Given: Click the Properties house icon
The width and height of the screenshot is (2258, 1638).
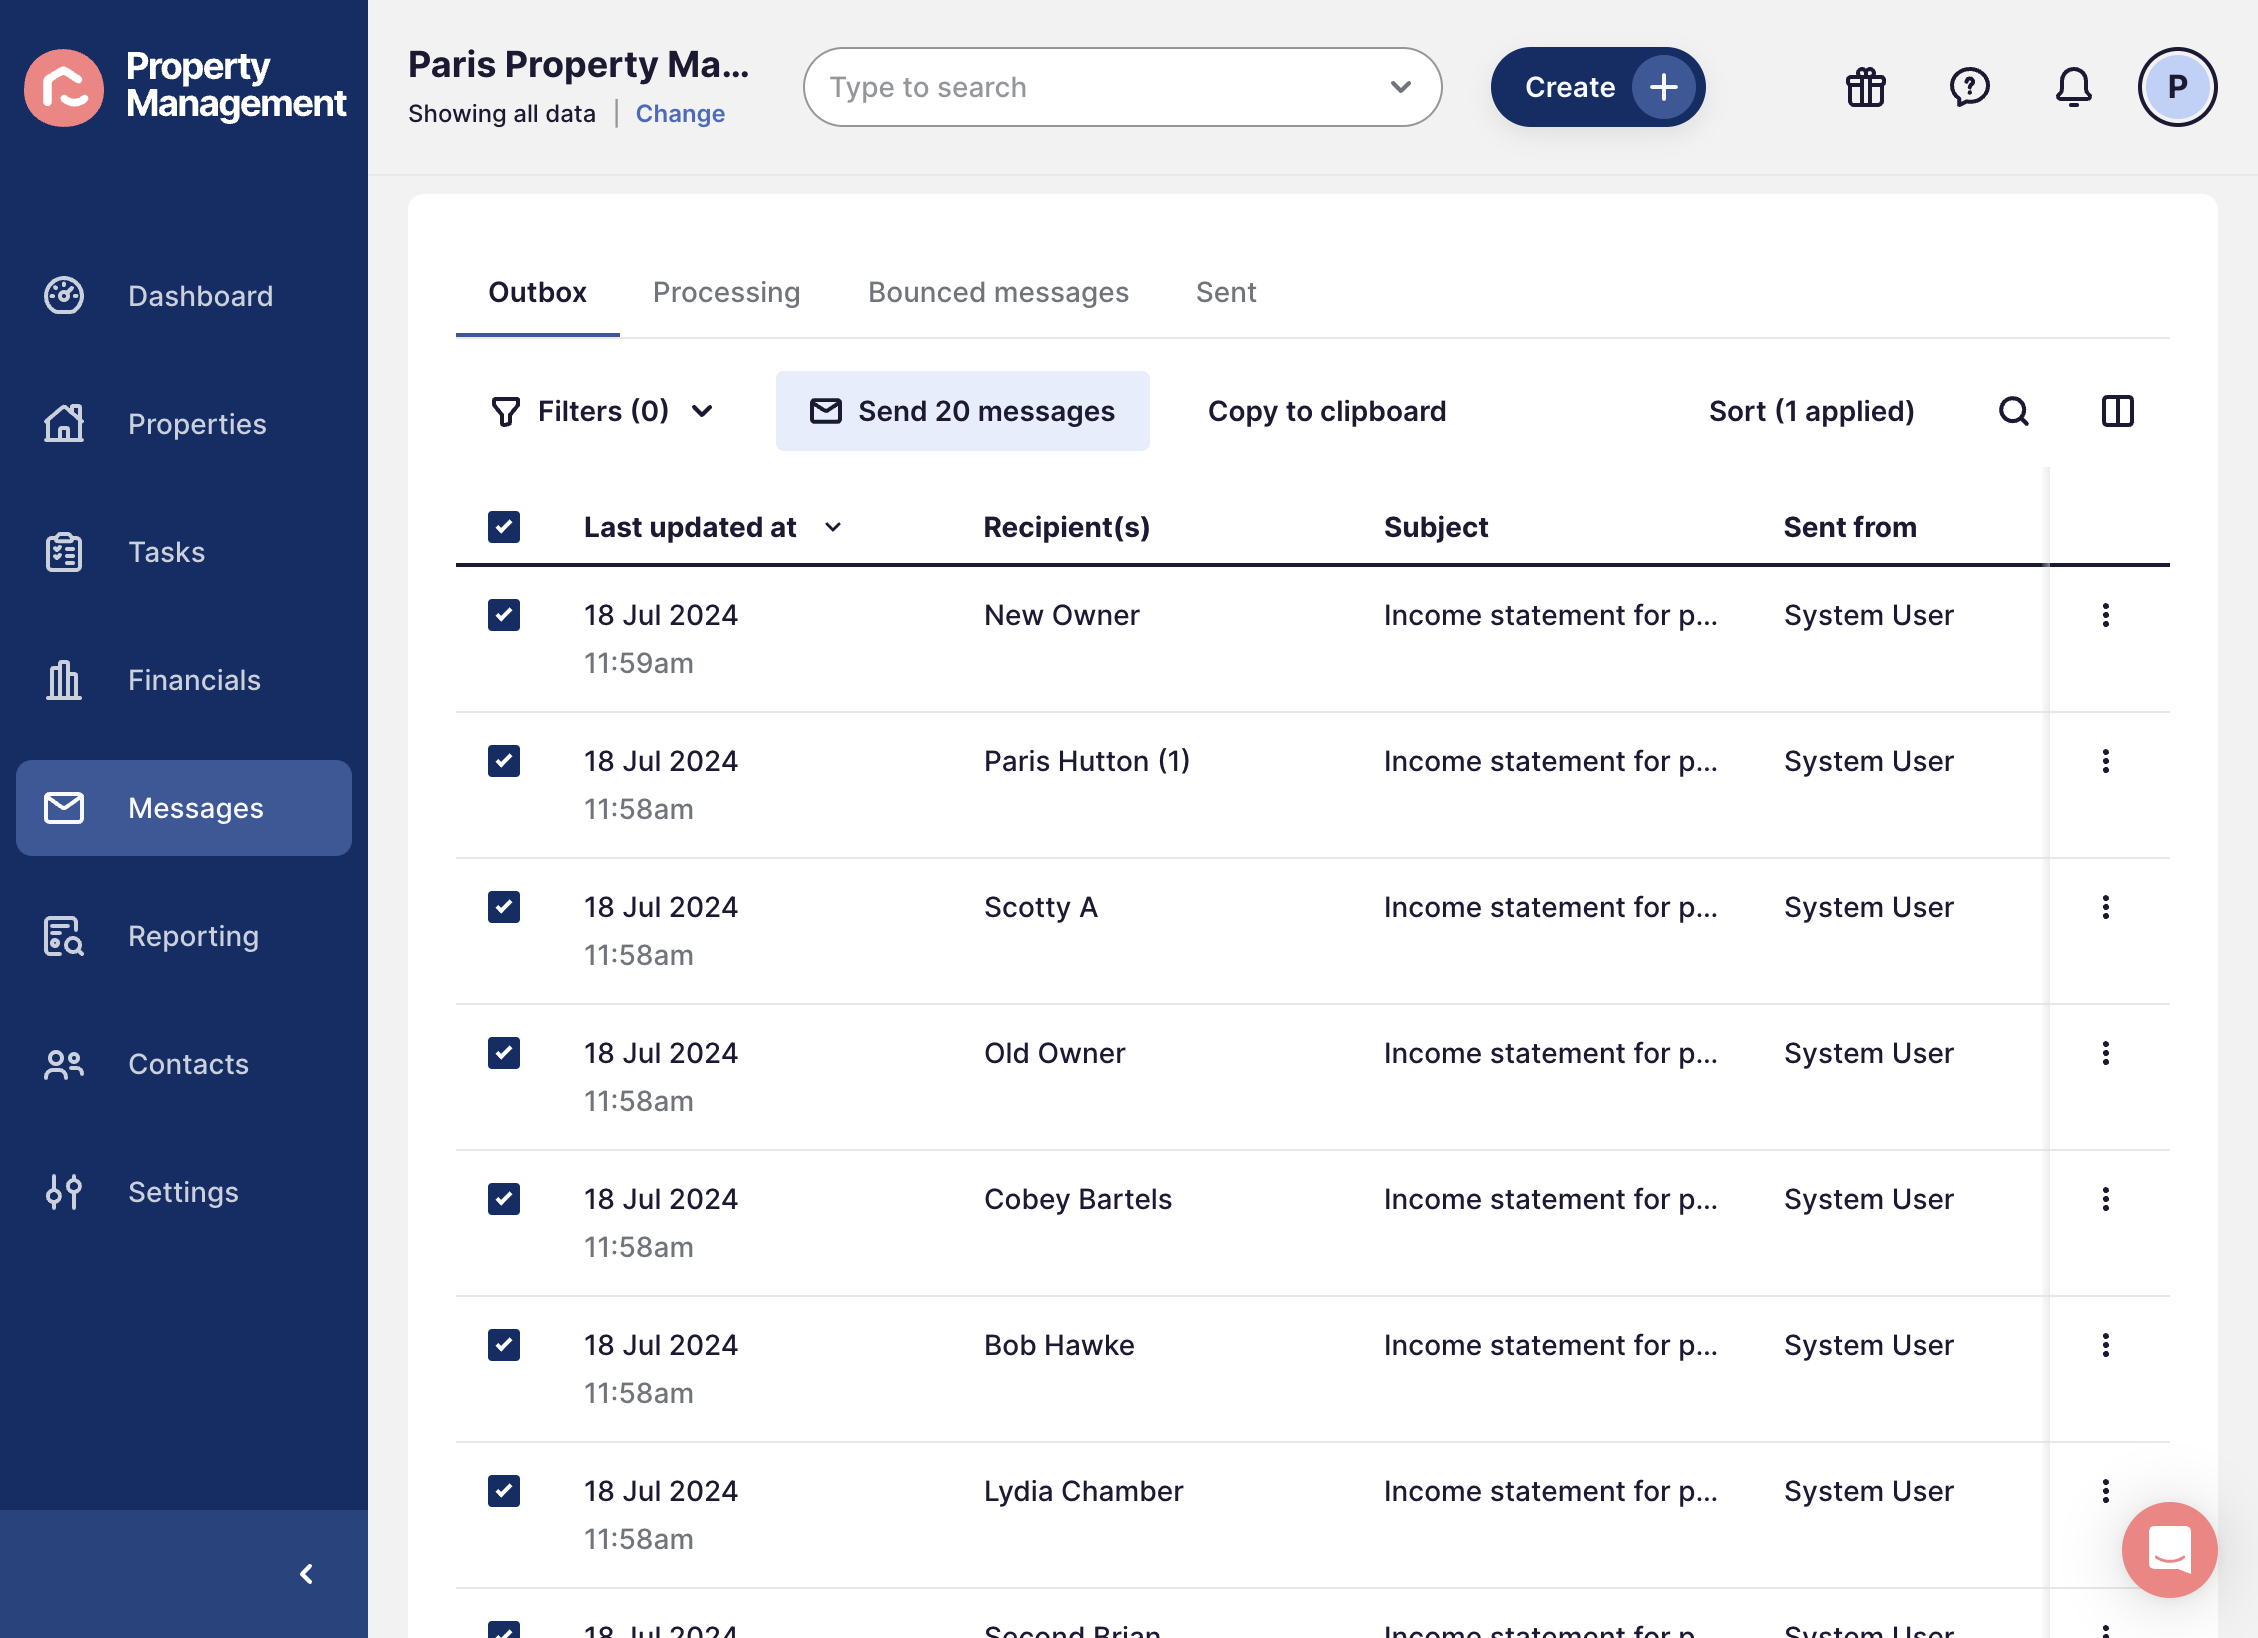Looking at the screenshot, I should [64, 424].
